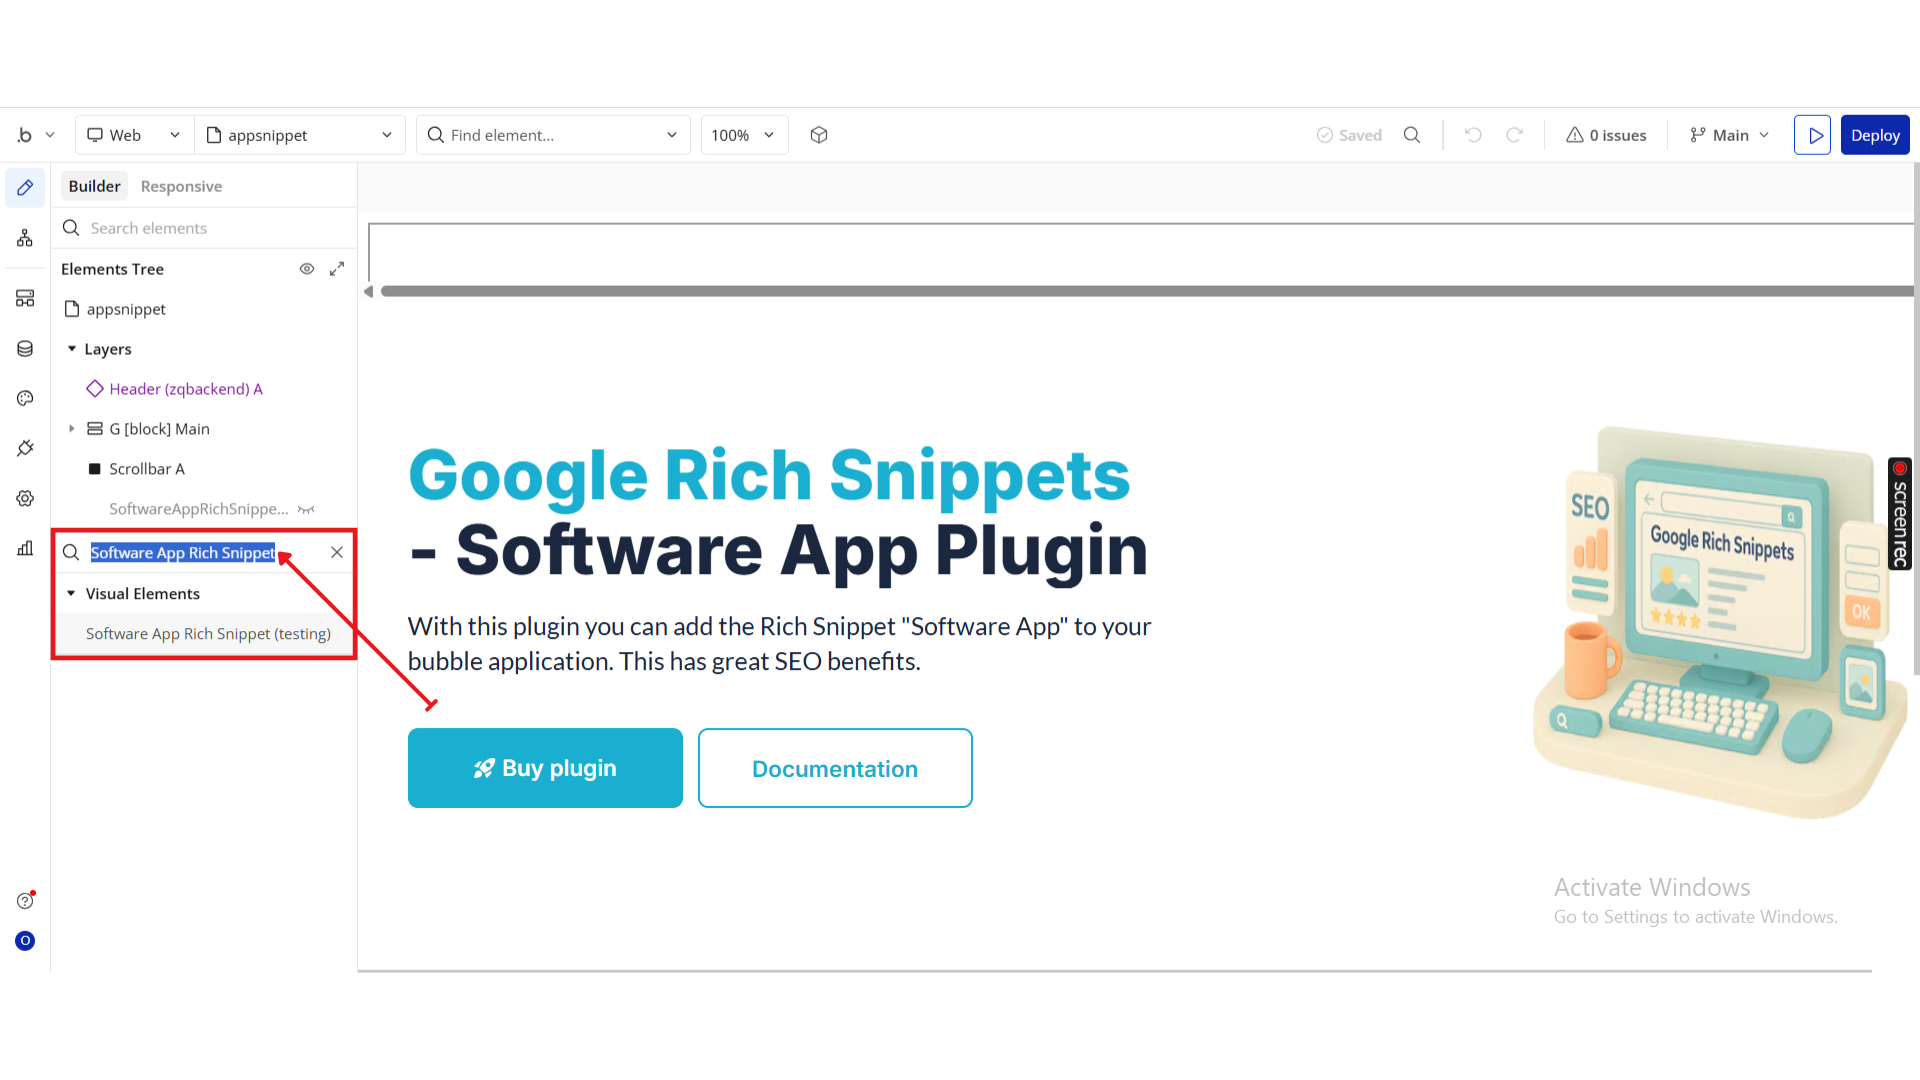Open the Plugins tab plug icon
Image resolution: width=1920 pixels, height=1080 pixels.
25,448
